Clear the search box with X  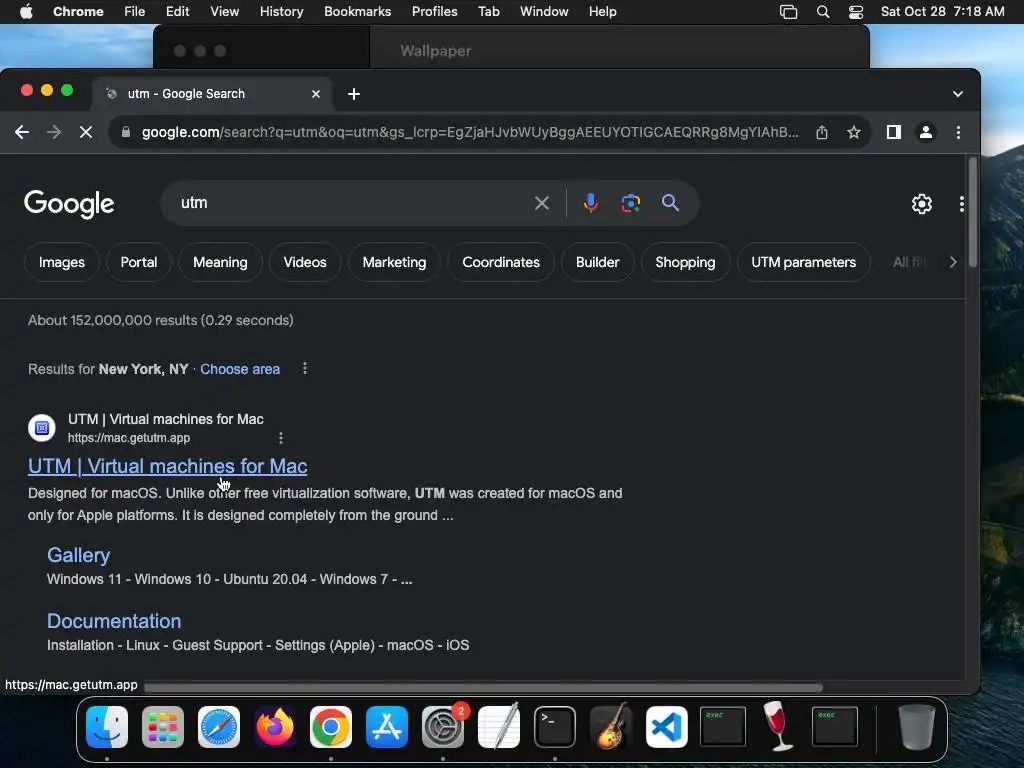[x=541, y=203]
